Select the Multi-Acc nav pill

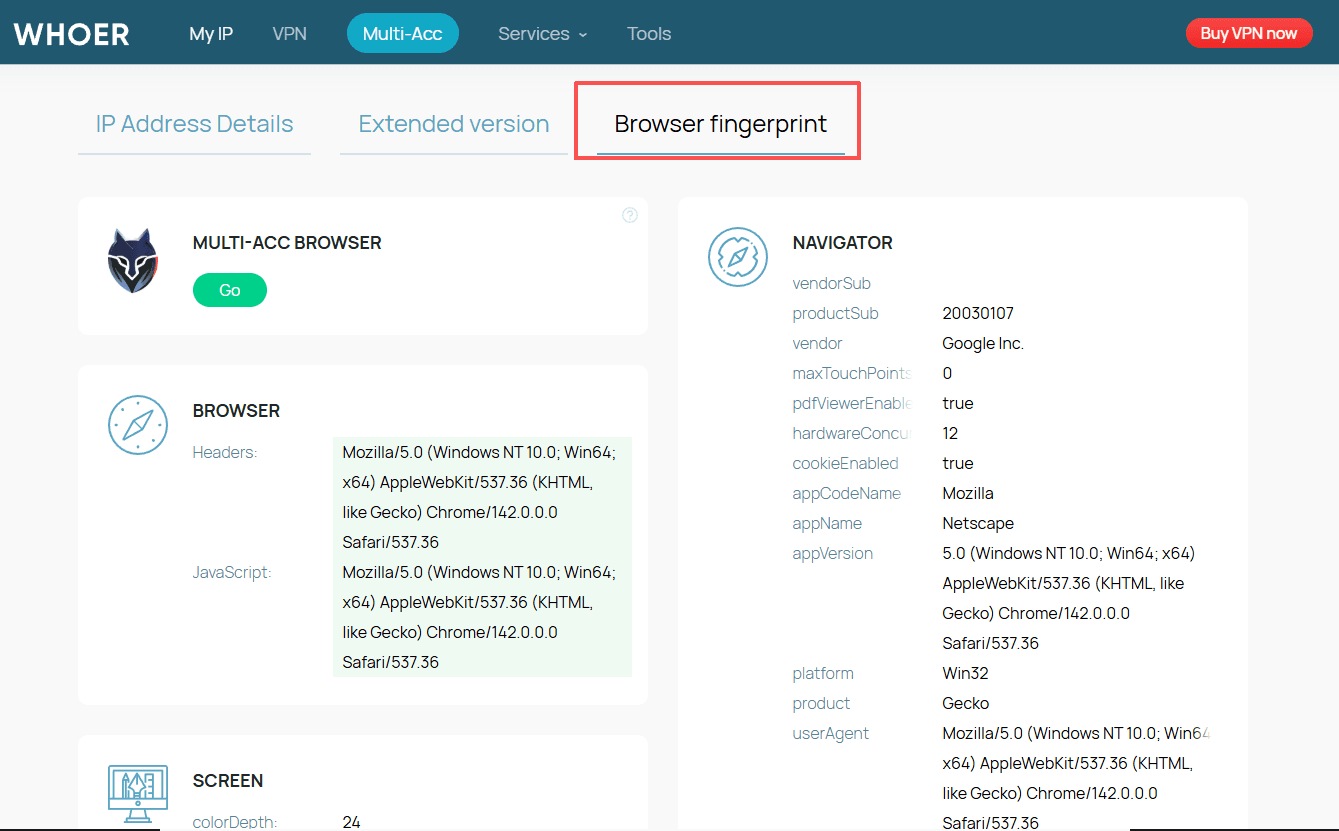[402, 34]
